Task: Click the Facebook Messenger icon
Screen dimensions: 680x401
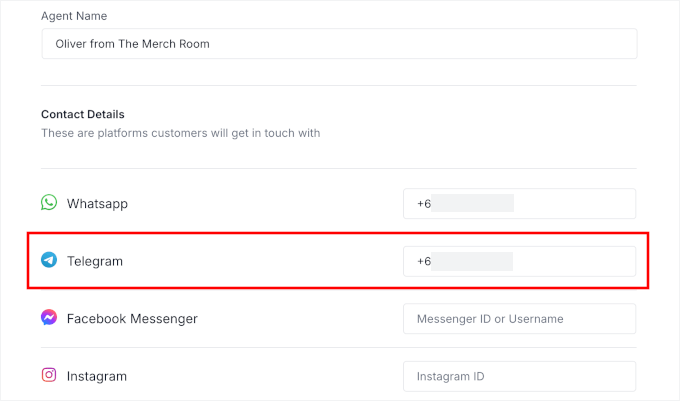Action: [x=49, y=318]
